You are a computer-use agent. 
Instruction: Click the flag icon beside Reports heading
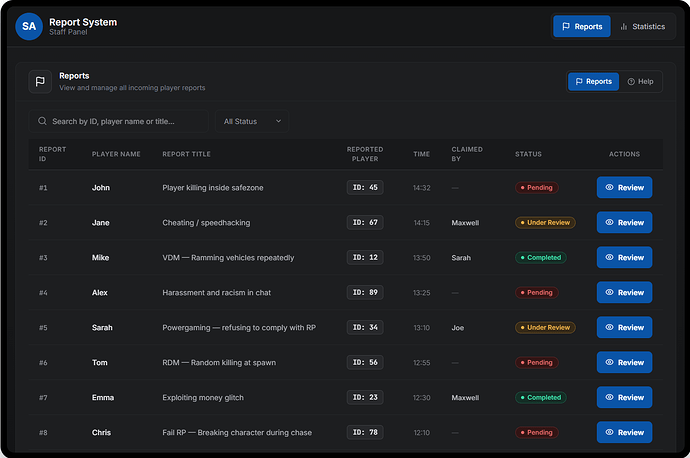[x=40, y=82]
